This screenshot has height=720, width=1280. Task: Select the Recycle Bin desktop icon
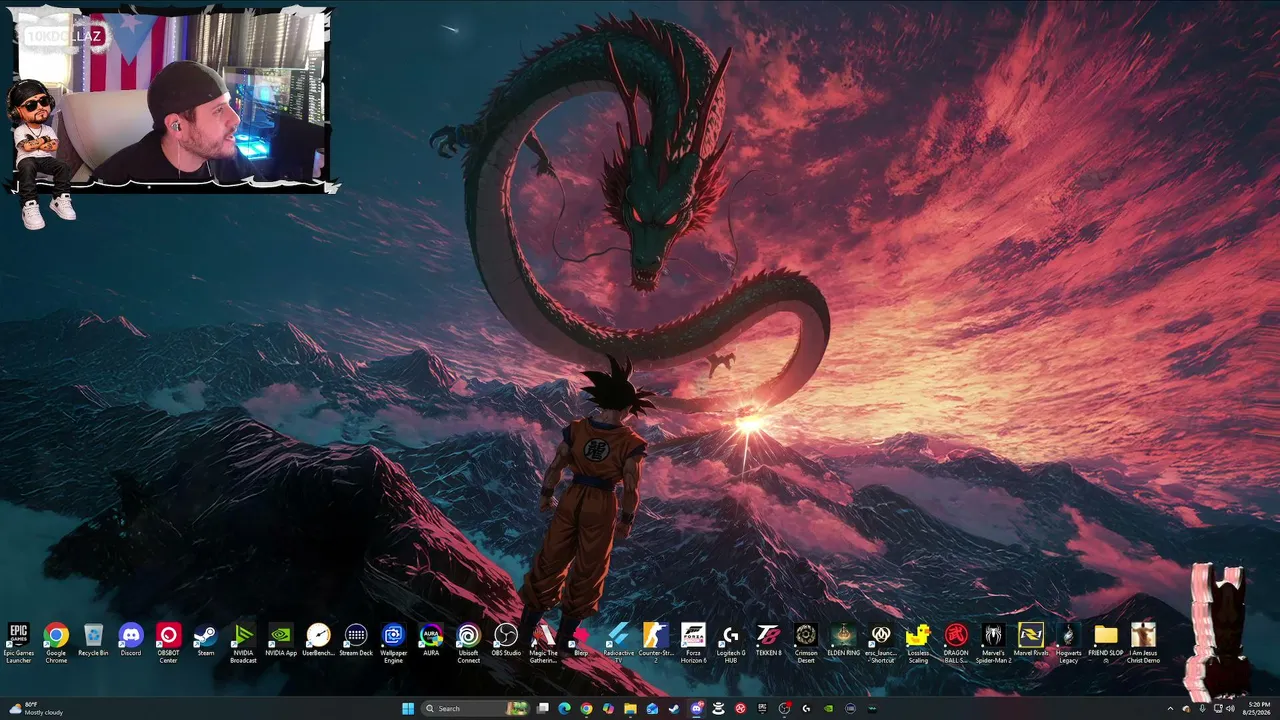pos(93,640)
